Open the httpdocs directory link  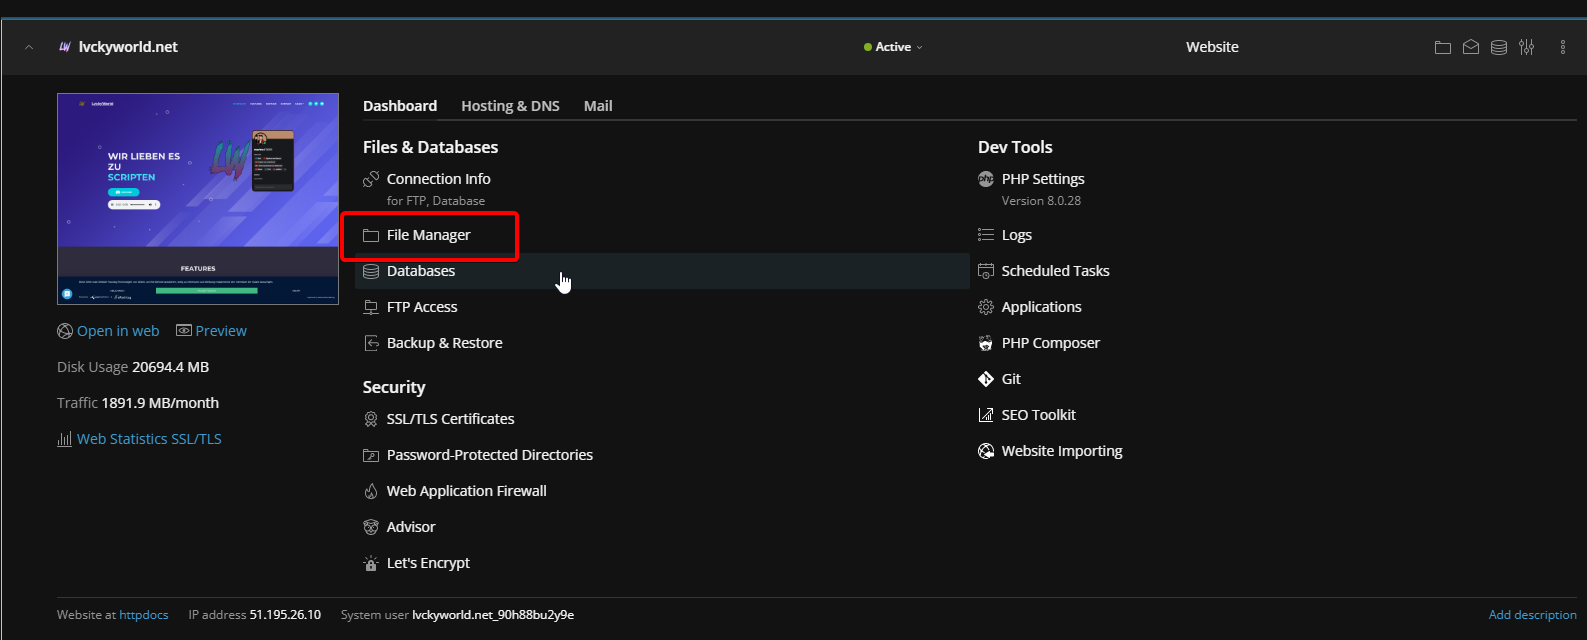(x=143, y=615)
